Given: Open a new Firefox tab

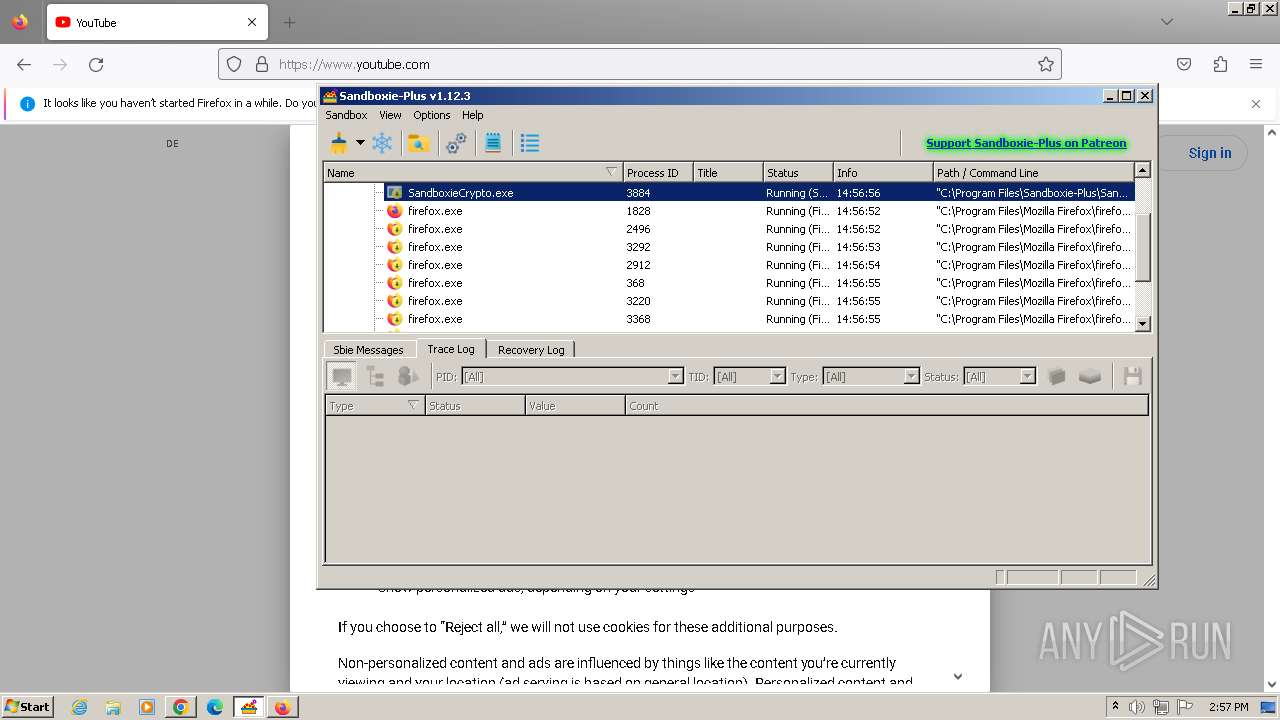Looking at the screenshot, I should [289, 22].
